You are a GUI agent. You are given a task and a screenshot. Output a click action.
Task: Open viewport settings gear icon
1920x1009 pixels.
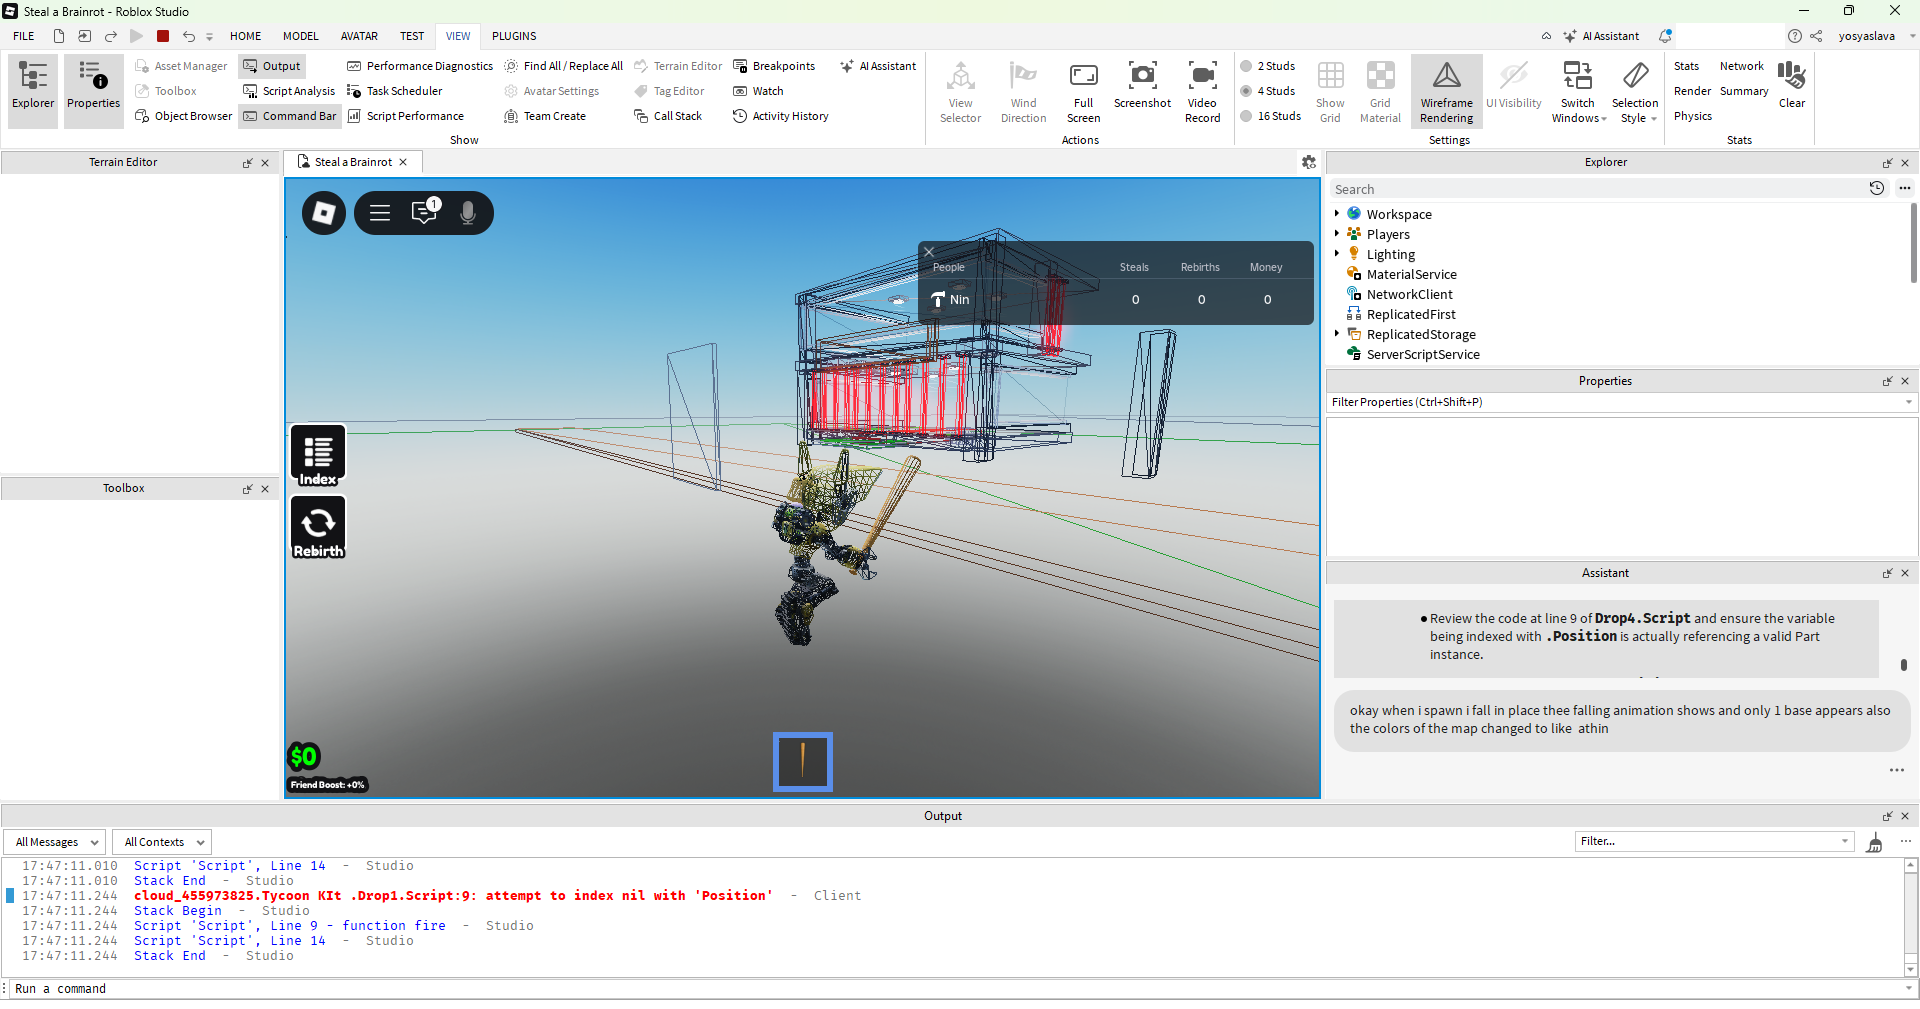click(x=1309, y=162)
